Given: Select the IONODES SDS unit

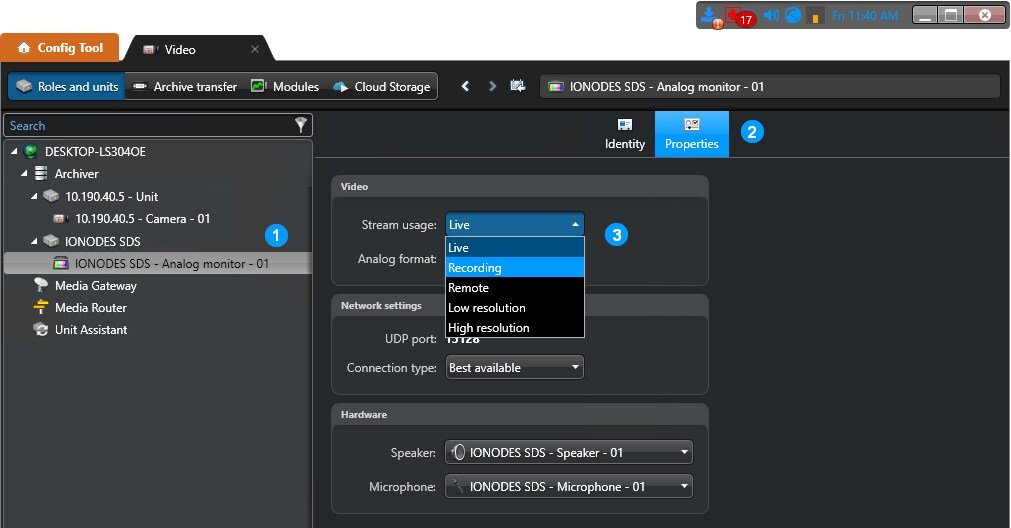Looking at the screenshot, I should point(102,242).
